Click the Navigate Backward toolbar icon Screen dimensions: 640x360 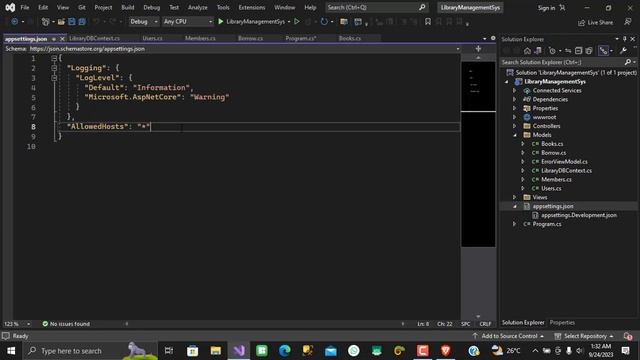tap(14, 22)
